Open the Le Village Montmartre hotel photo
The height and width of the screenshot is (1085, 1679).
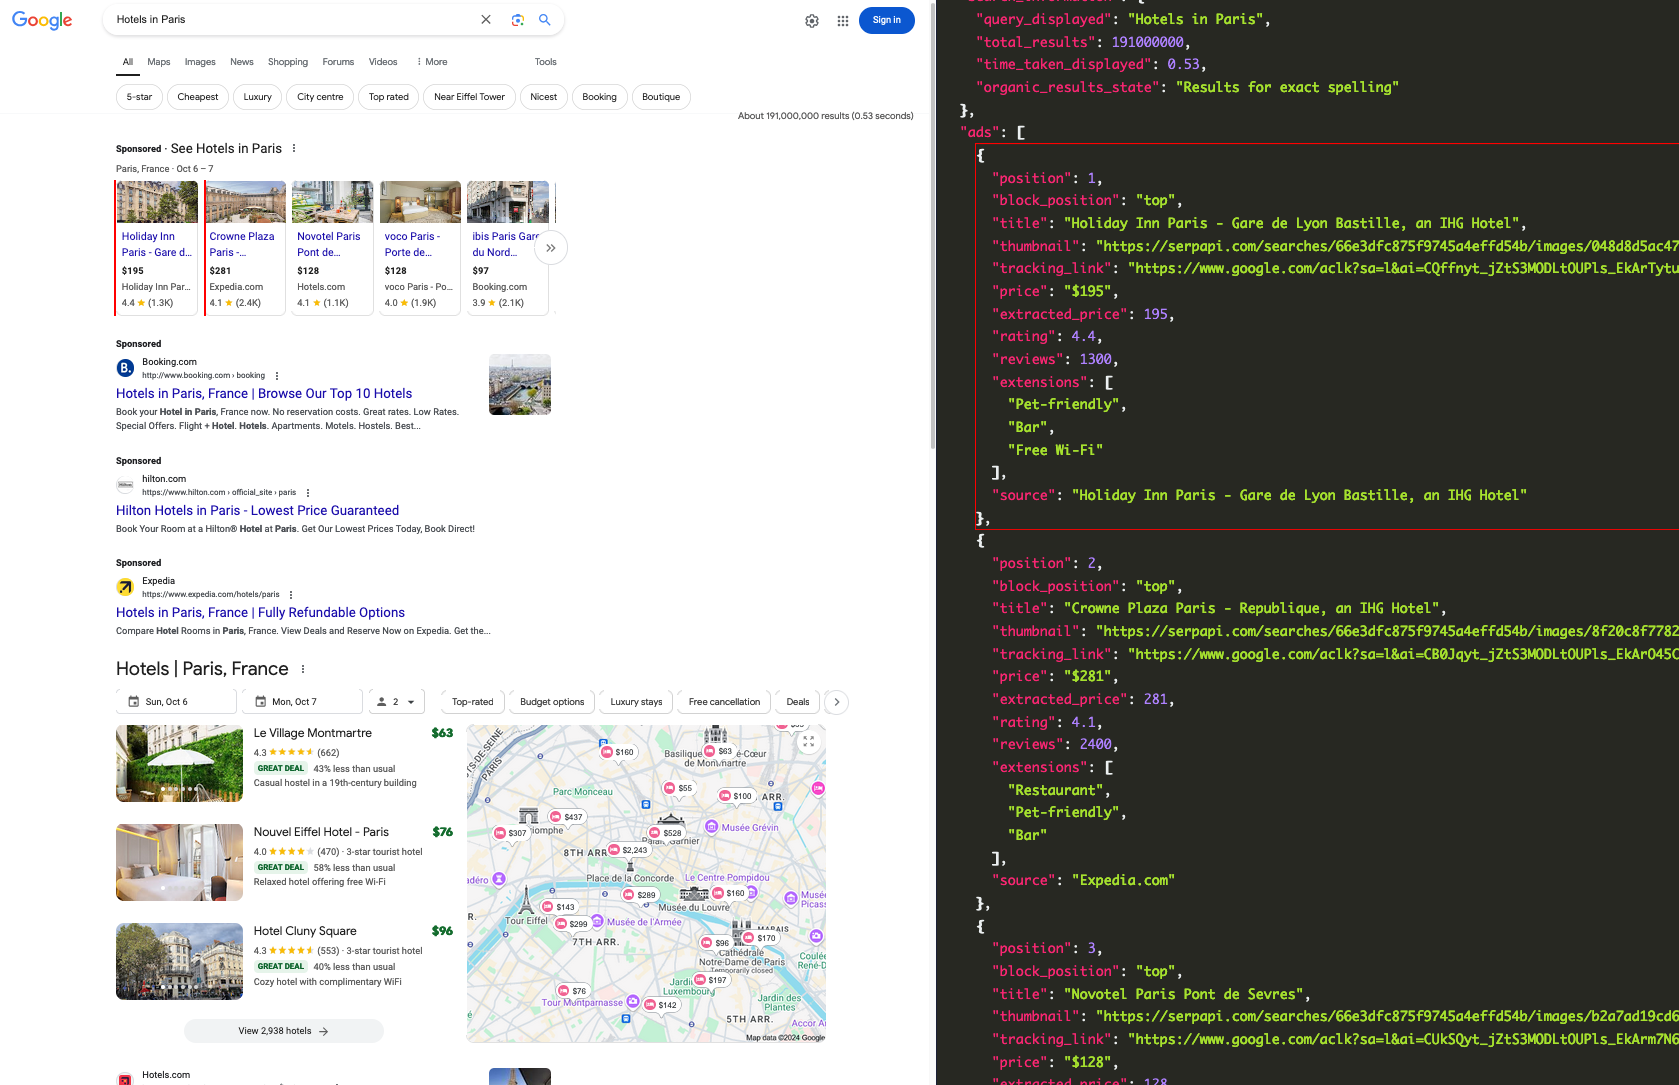(179, 764)
